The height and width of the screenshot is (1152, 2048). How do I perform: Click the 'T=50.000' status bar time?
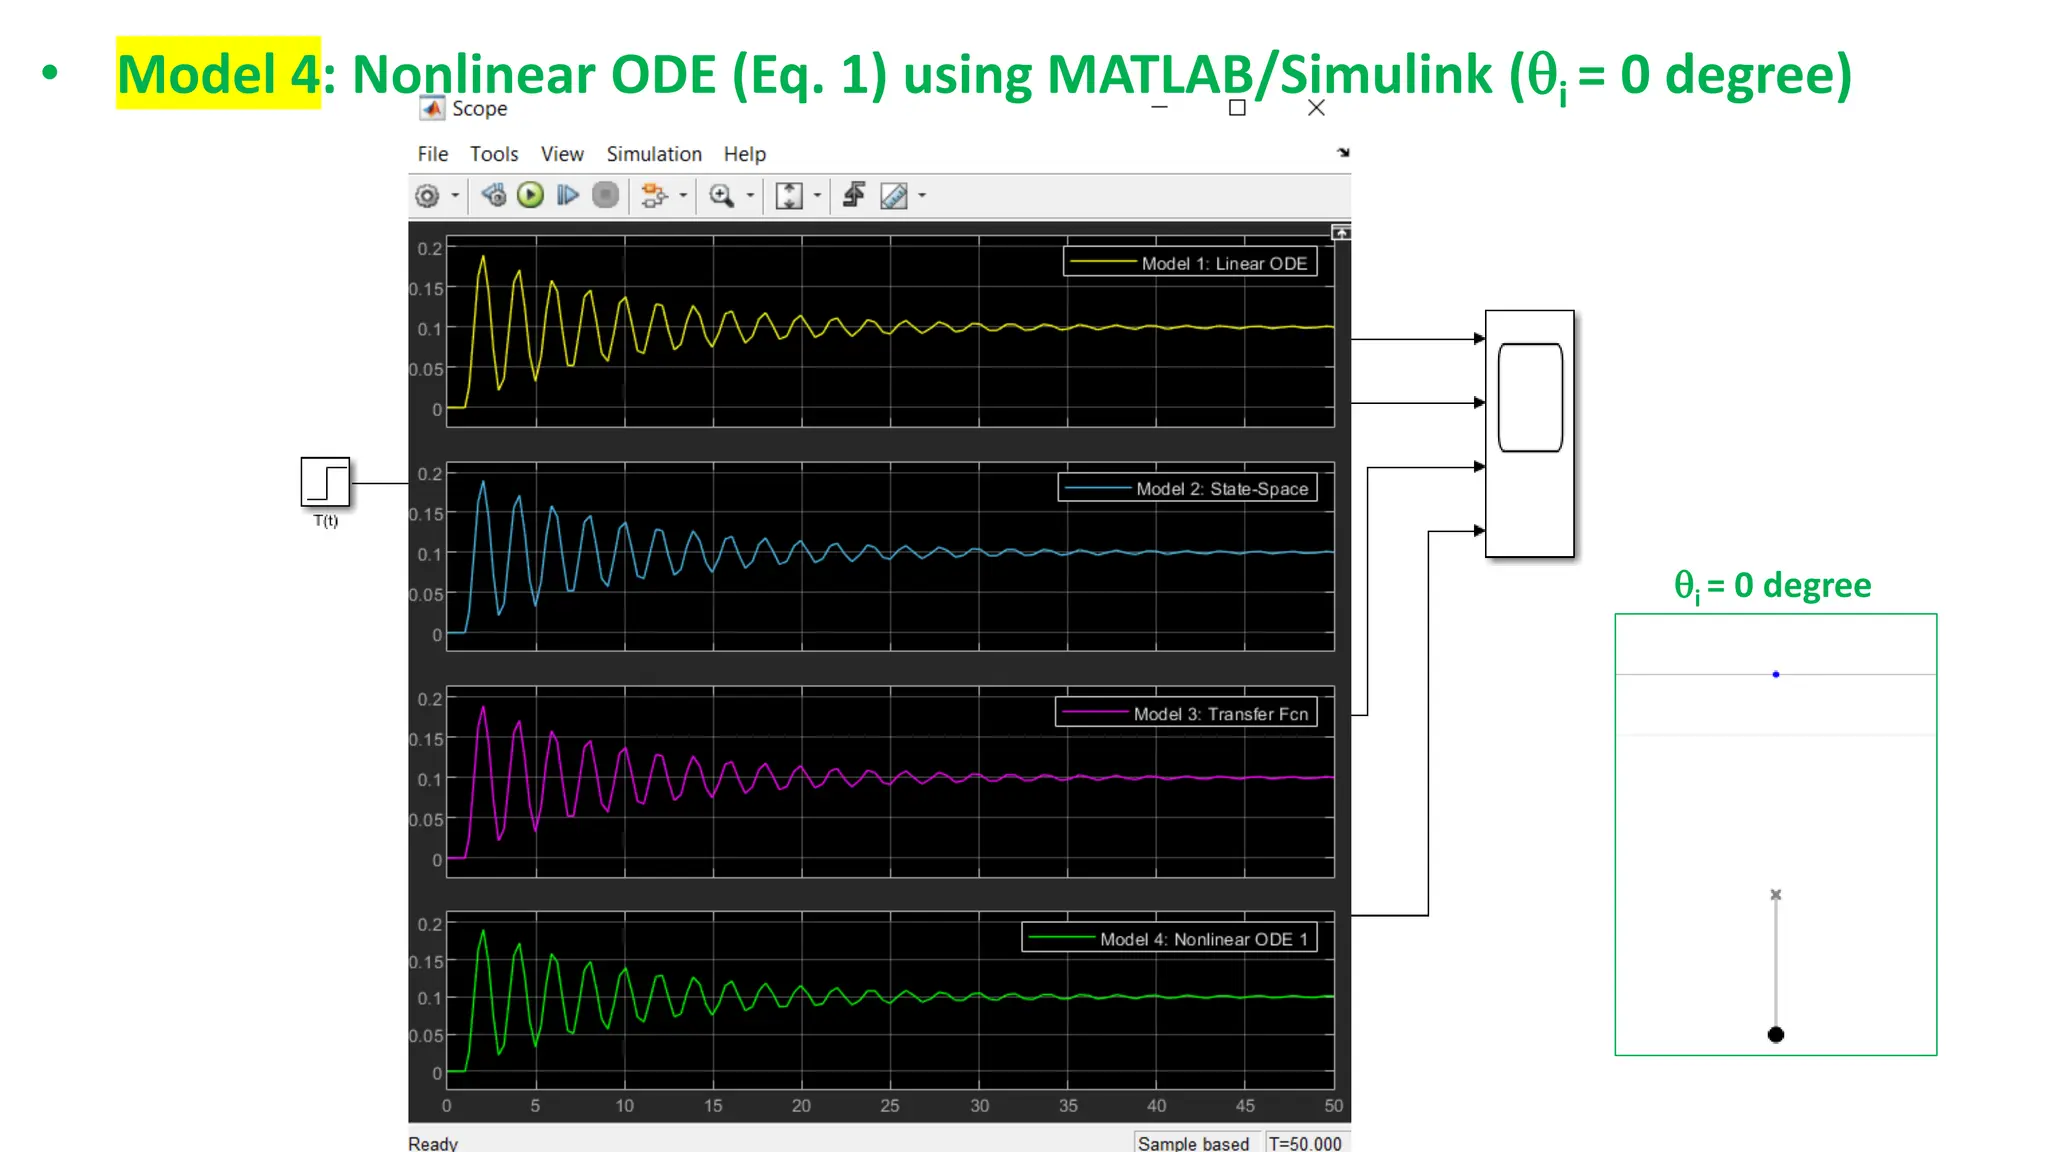1305,1143
